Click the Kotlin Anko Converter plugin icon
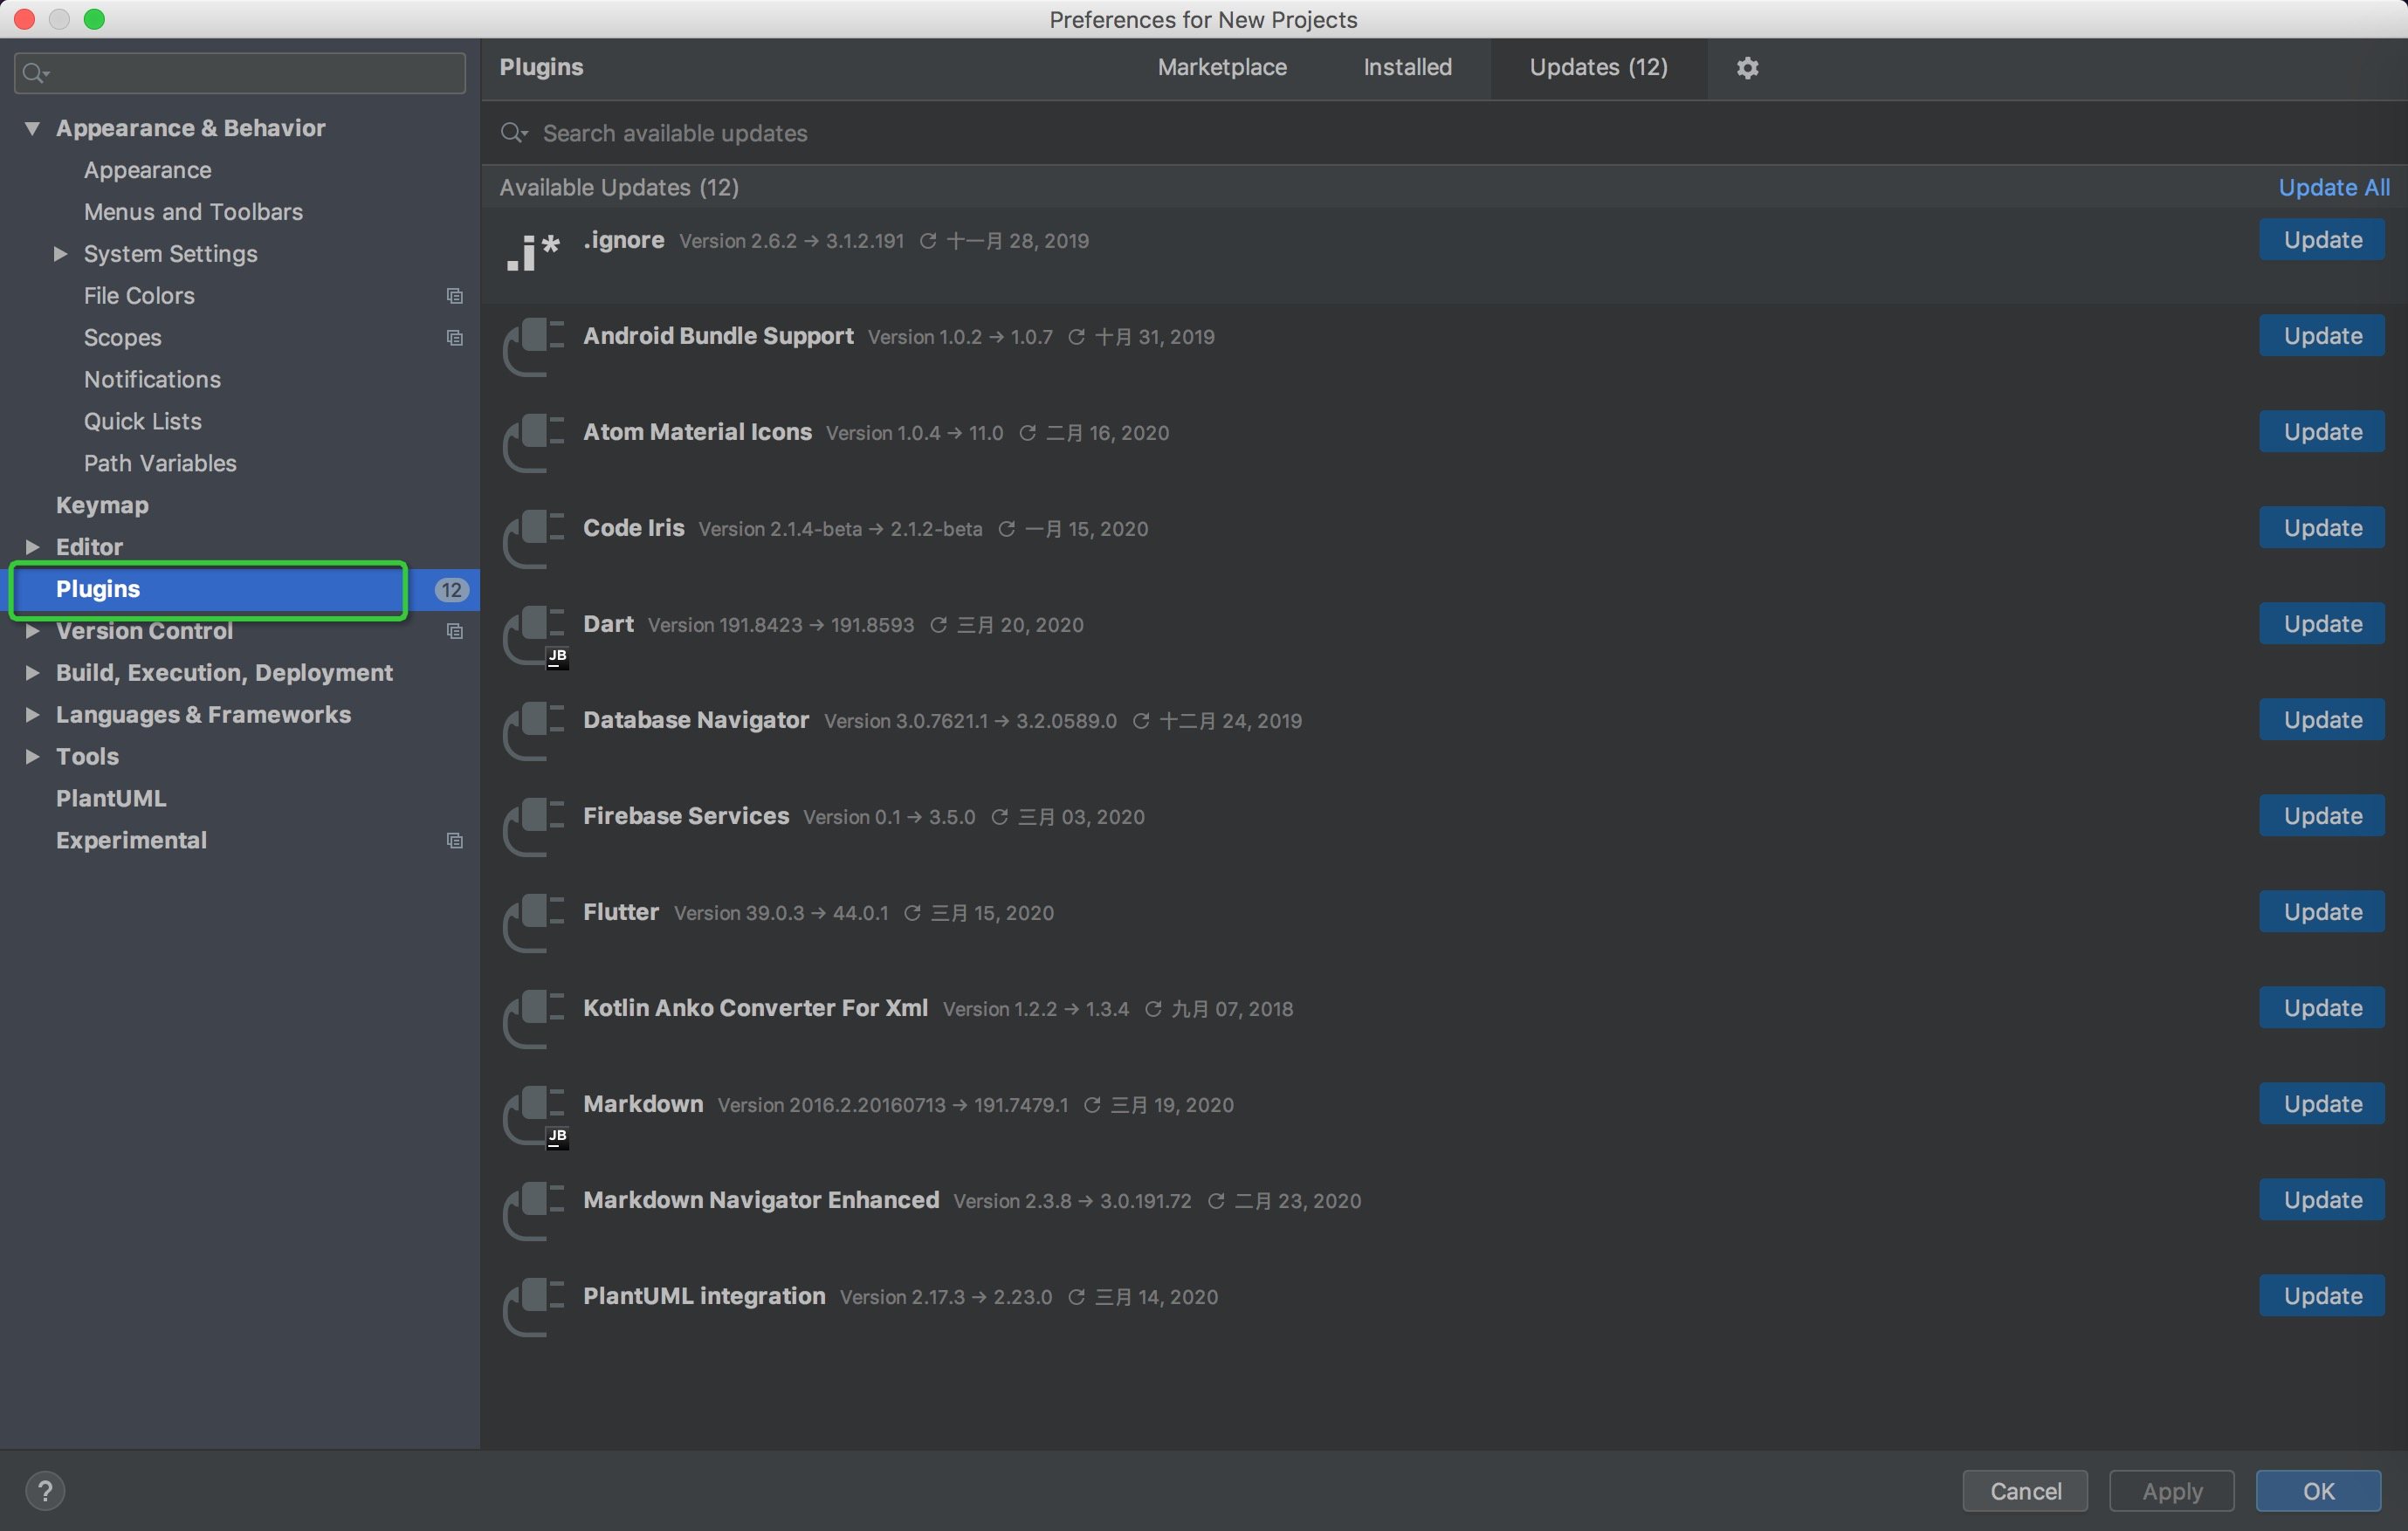This screenshot has height=1531, width=2408. coord(534,1019)
